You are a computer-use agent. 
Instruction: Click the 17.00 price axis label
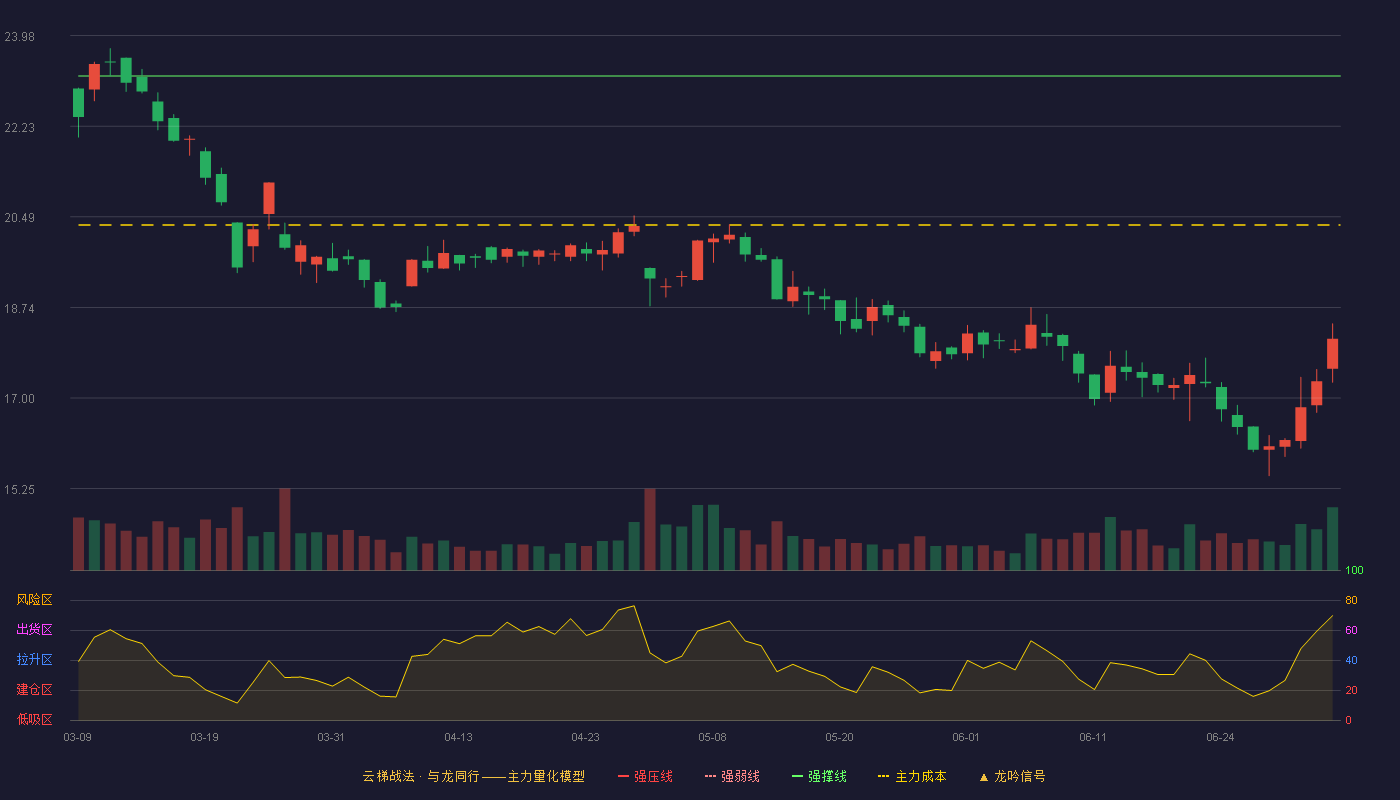(19, 399)
